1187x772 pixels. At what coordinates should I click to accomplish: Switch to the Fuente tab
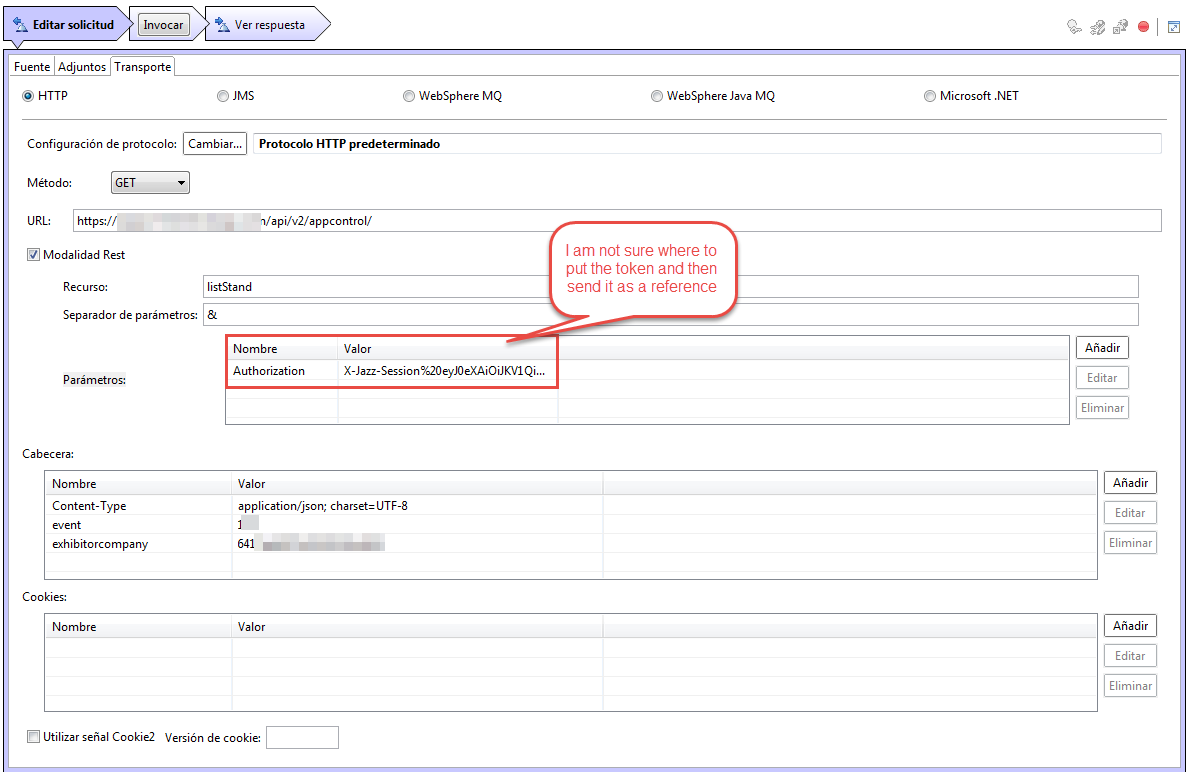[31, 66]
